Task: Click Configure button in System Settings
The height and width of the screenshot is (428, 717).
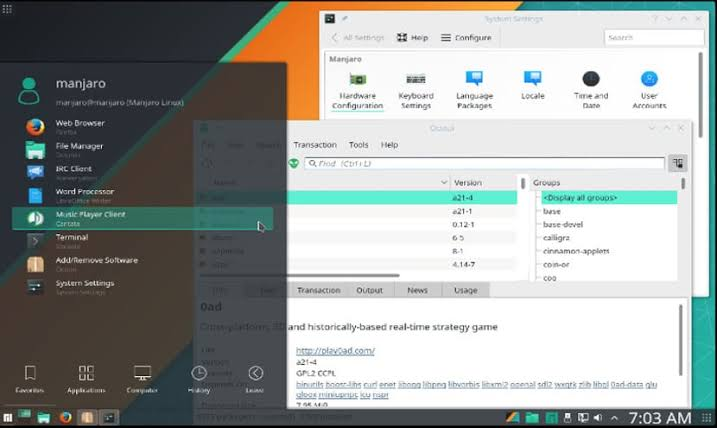Action: click(466, 37)
